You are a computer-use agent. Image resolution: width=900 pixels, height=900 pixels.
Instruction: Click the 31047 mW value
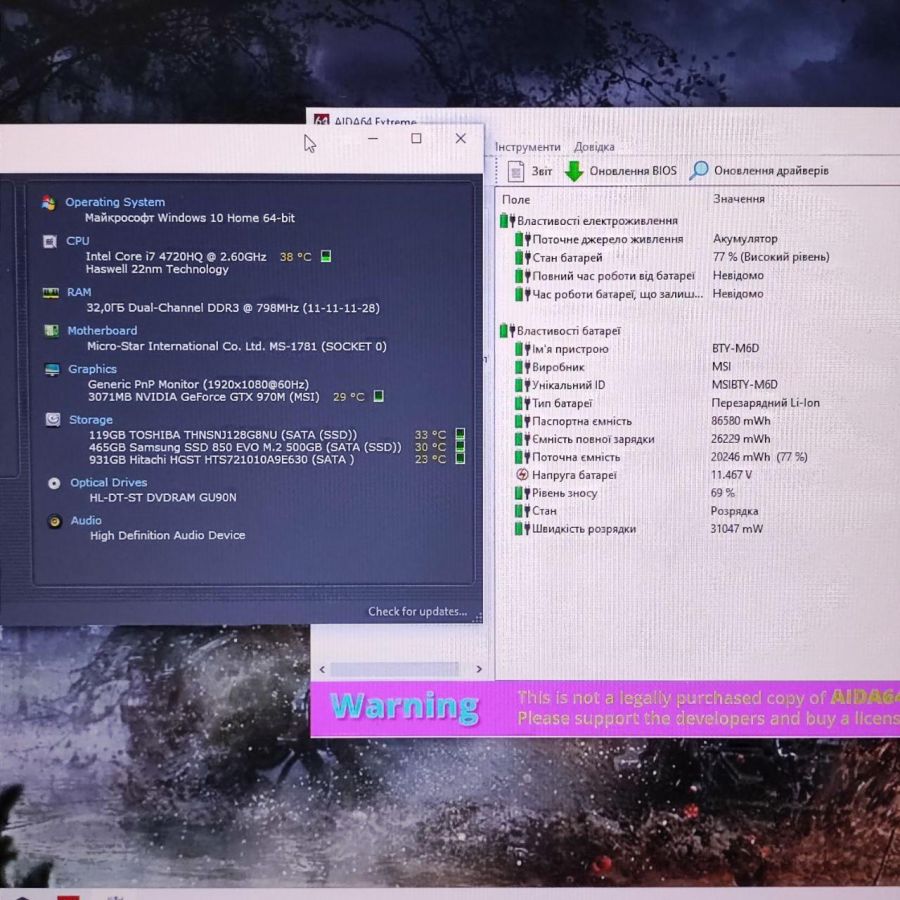(x=736, y=529)
